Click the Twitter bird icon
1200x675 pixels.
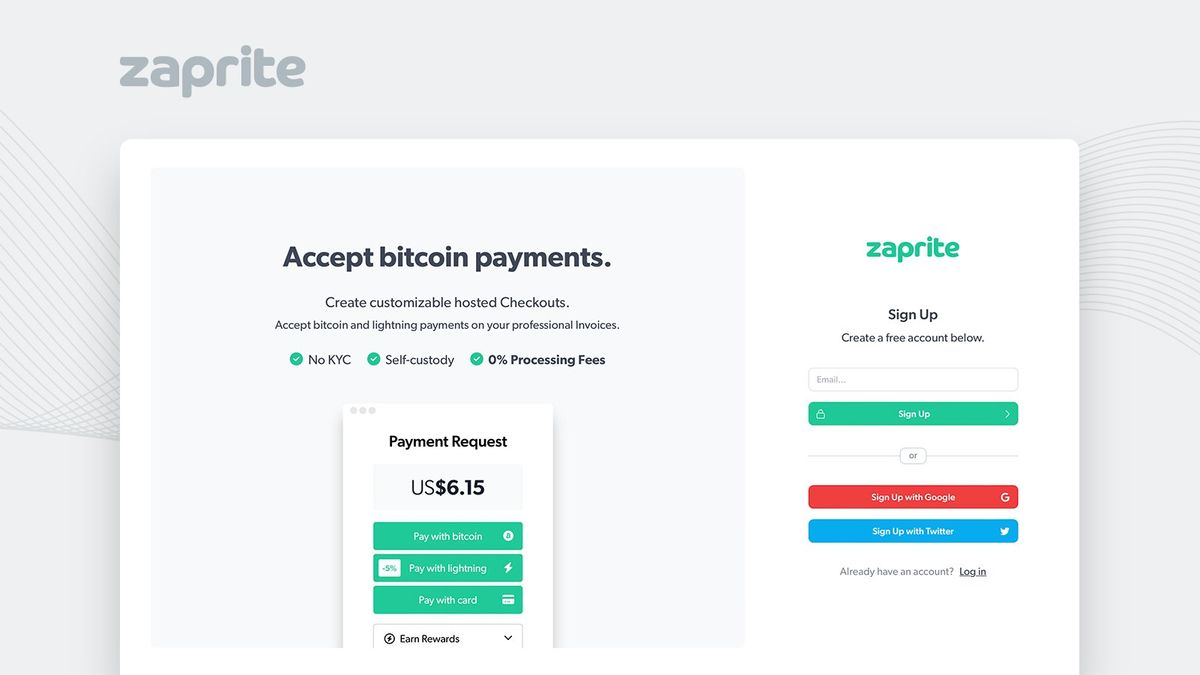tap(1005, 531)
